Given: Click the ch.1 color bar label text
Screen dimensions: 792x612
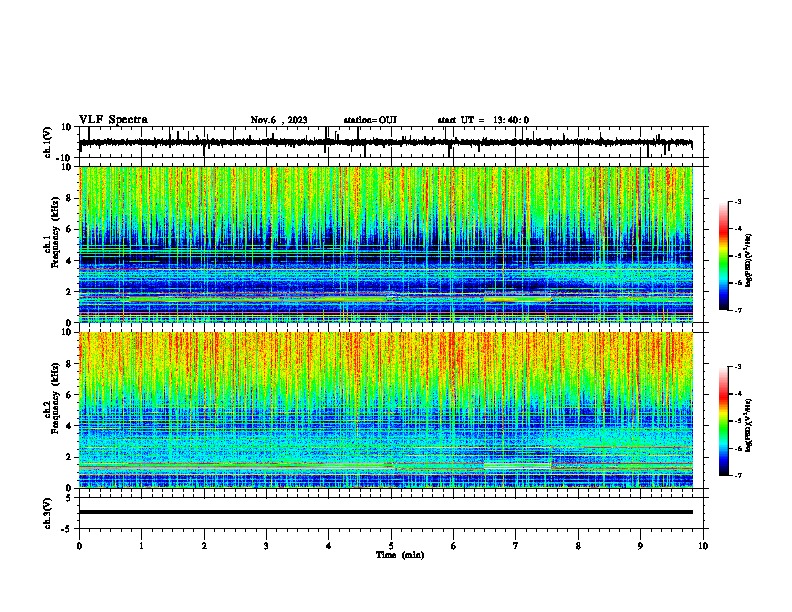Looking at the screenshot, I should coord(749,260).
